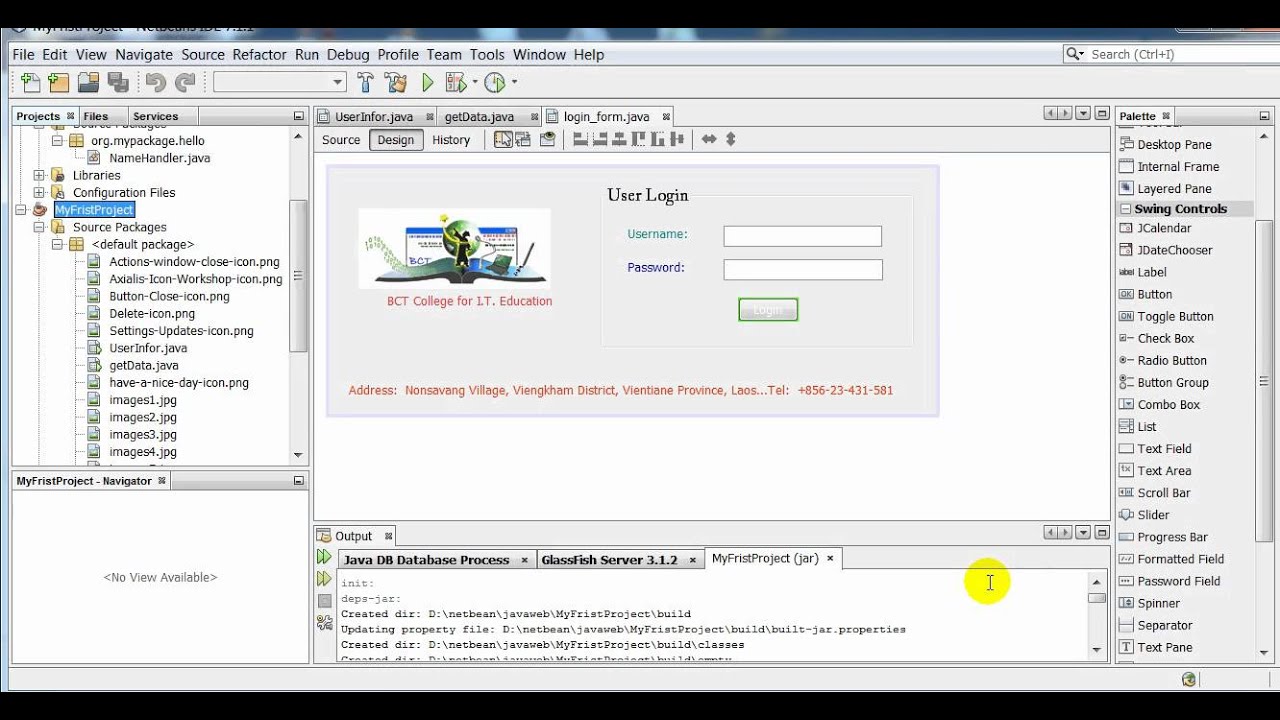Click the Login button on the form

[x=768, y=310]
